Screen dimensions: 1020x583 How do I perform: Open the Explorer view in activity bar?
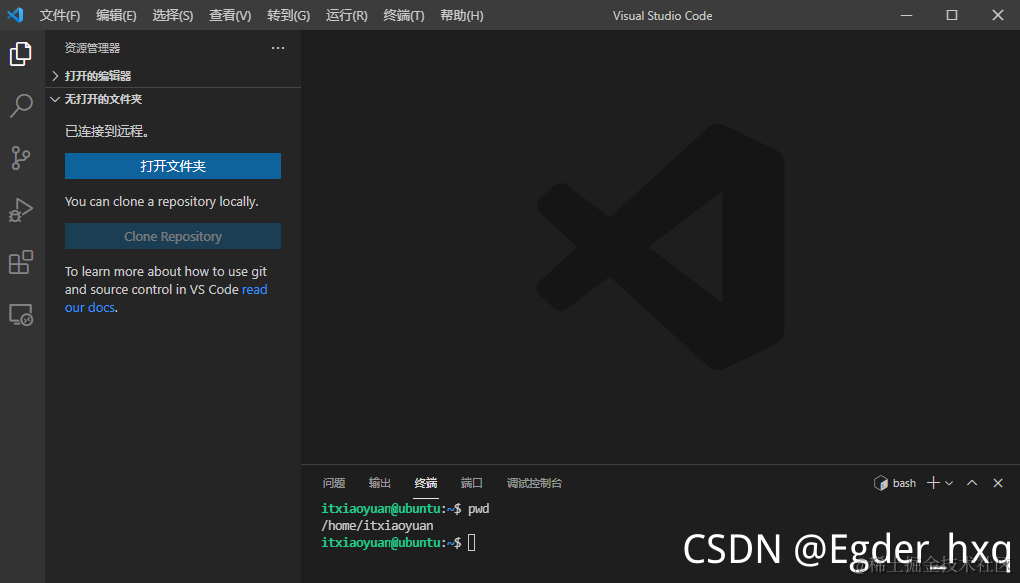pyautogui.click(x=21, y=53)
